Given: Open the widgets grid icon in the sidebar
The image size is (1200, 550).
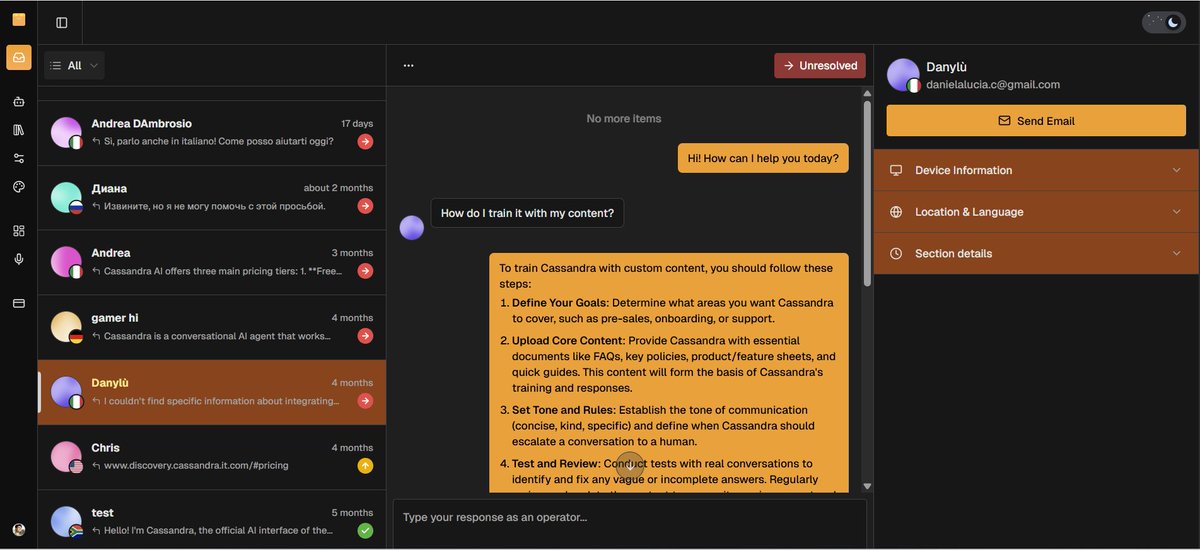Looking at the screenshot, I should point(19,231).
